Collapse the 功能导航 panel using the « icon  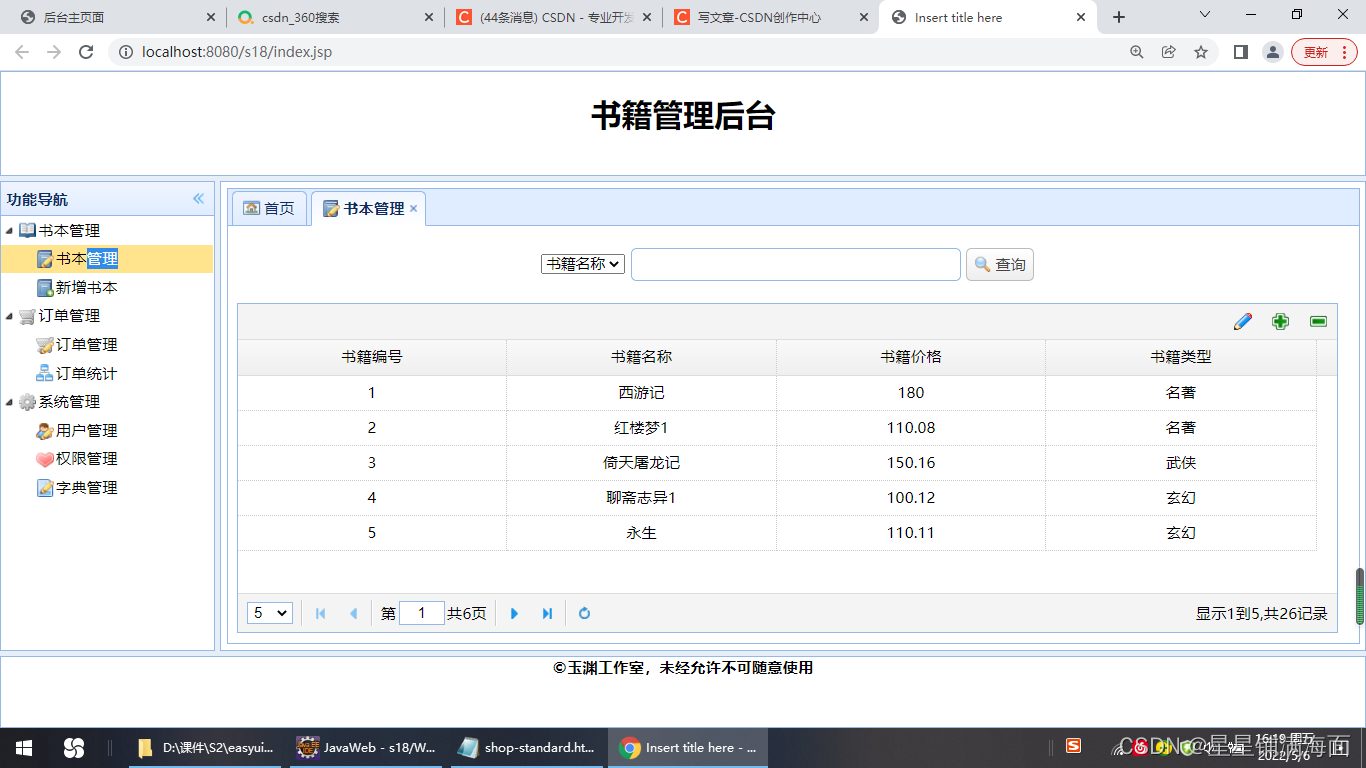click(x=198, y=198)
